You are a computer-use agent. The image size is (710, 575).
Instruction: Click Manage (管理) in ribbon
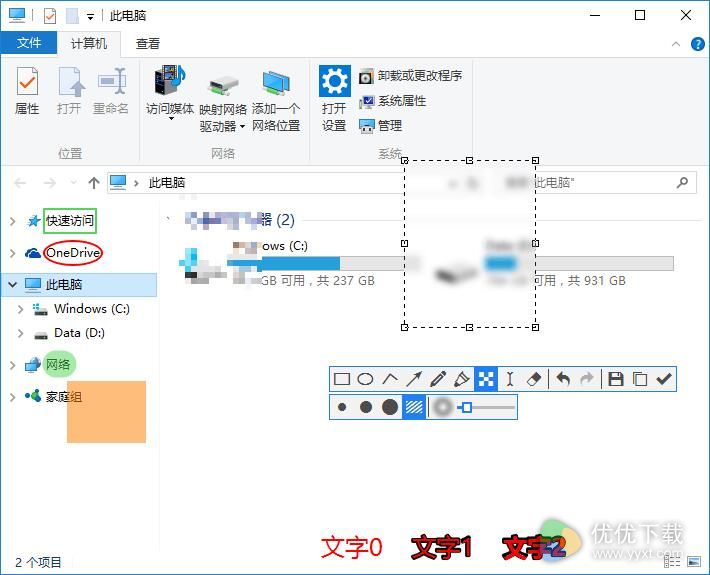point(381,125)
